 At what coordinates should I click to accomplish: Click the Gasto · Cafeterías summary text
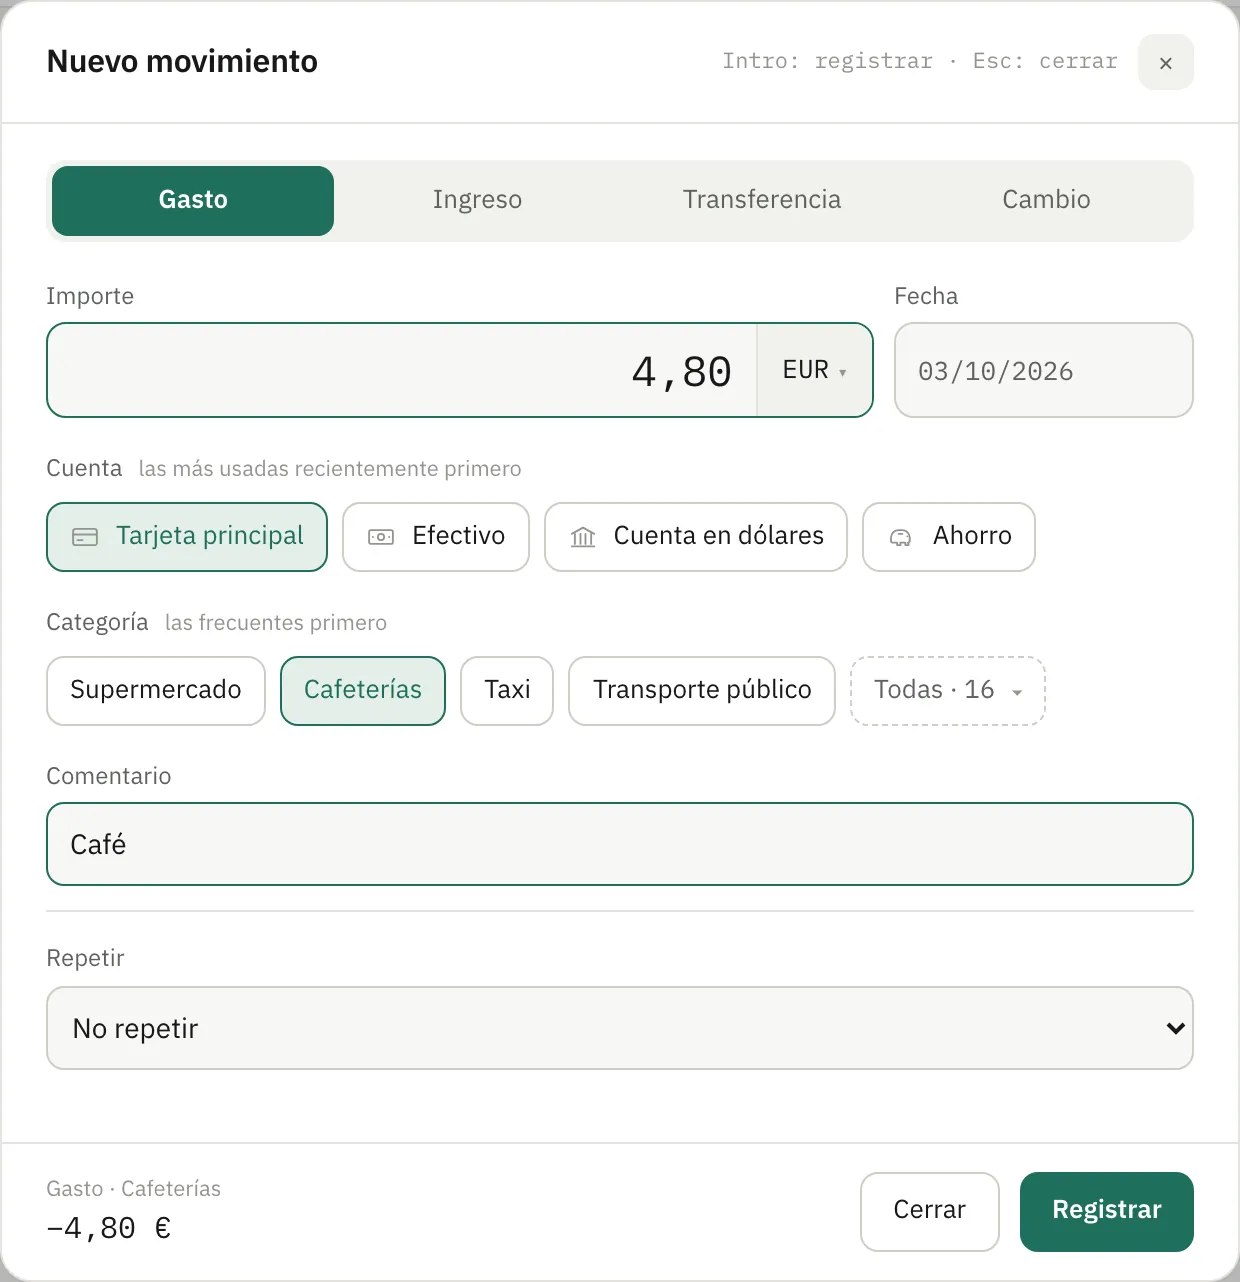click(x=134, y=1189)
